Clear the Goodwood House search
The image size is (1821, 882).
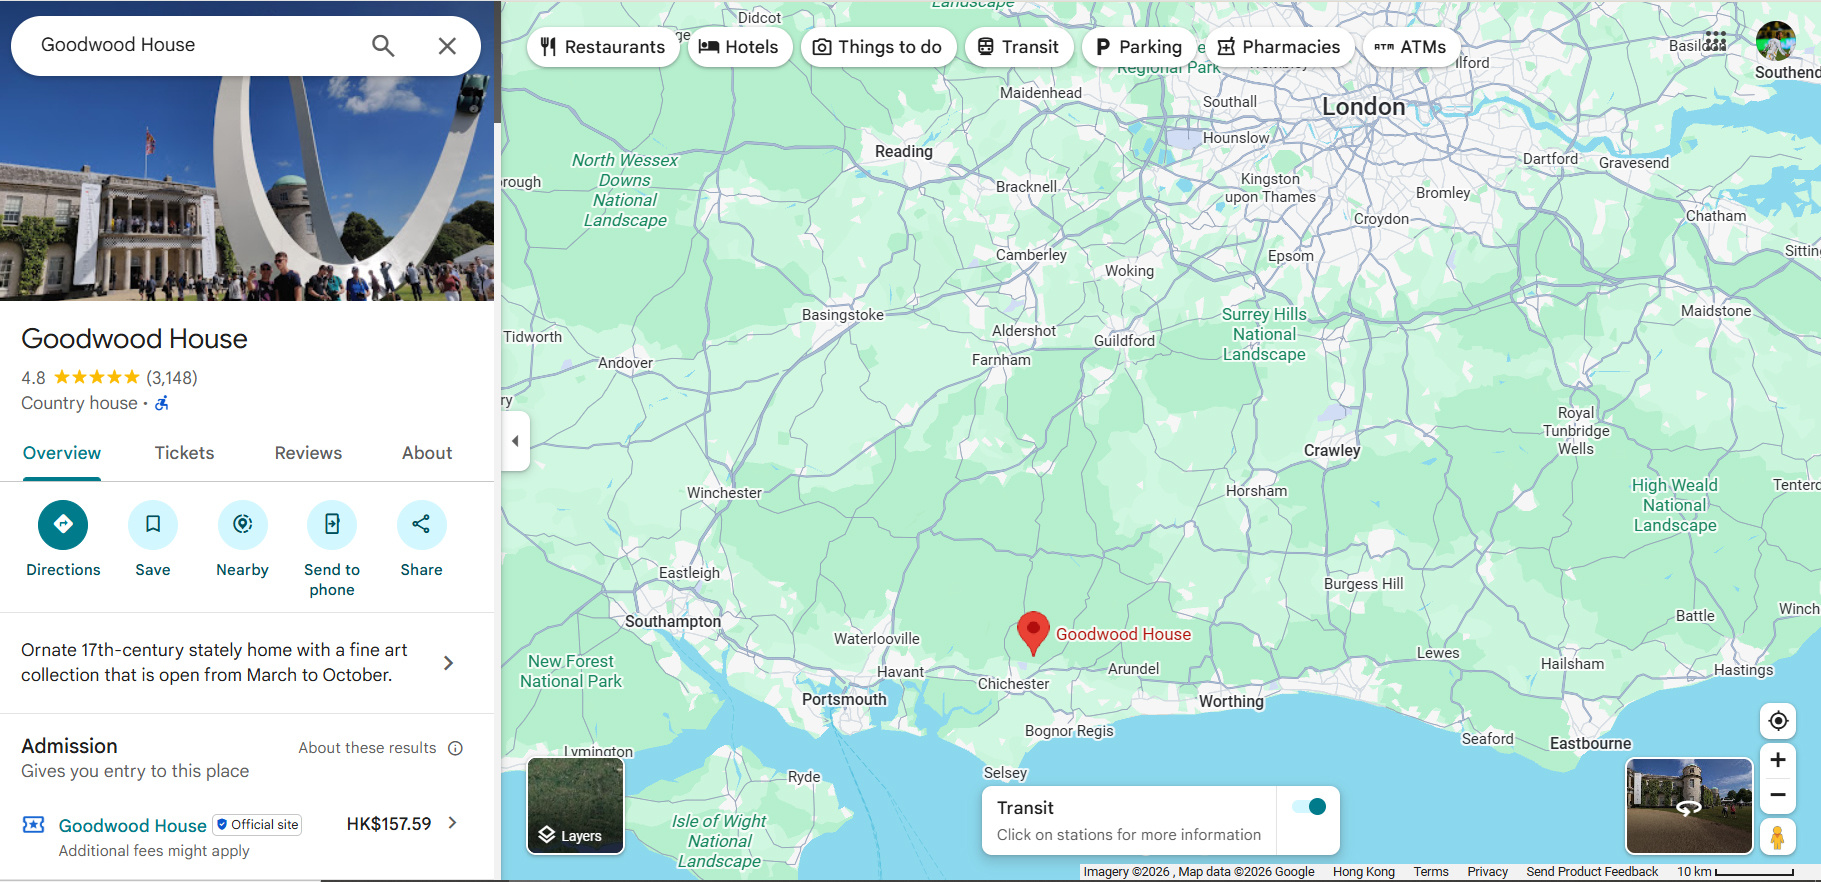447,45
